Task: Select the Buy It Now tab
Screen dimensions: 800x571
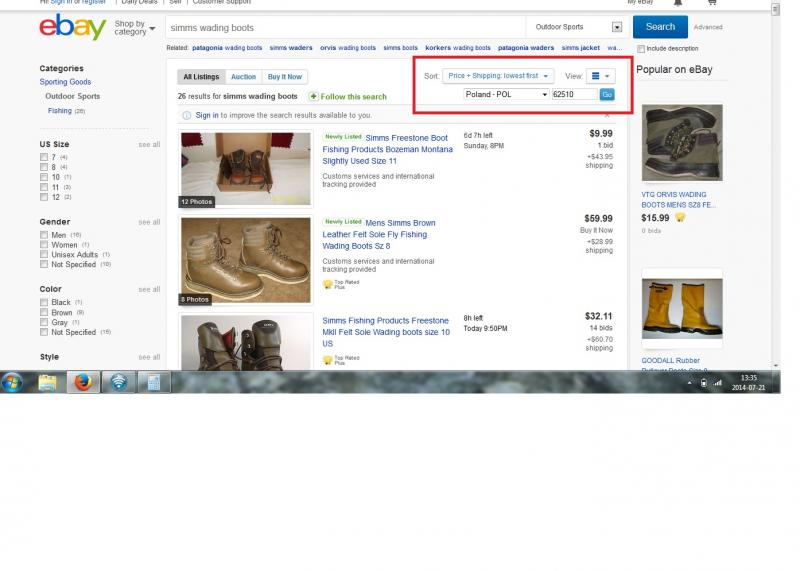Action: (x=284, y=77)
